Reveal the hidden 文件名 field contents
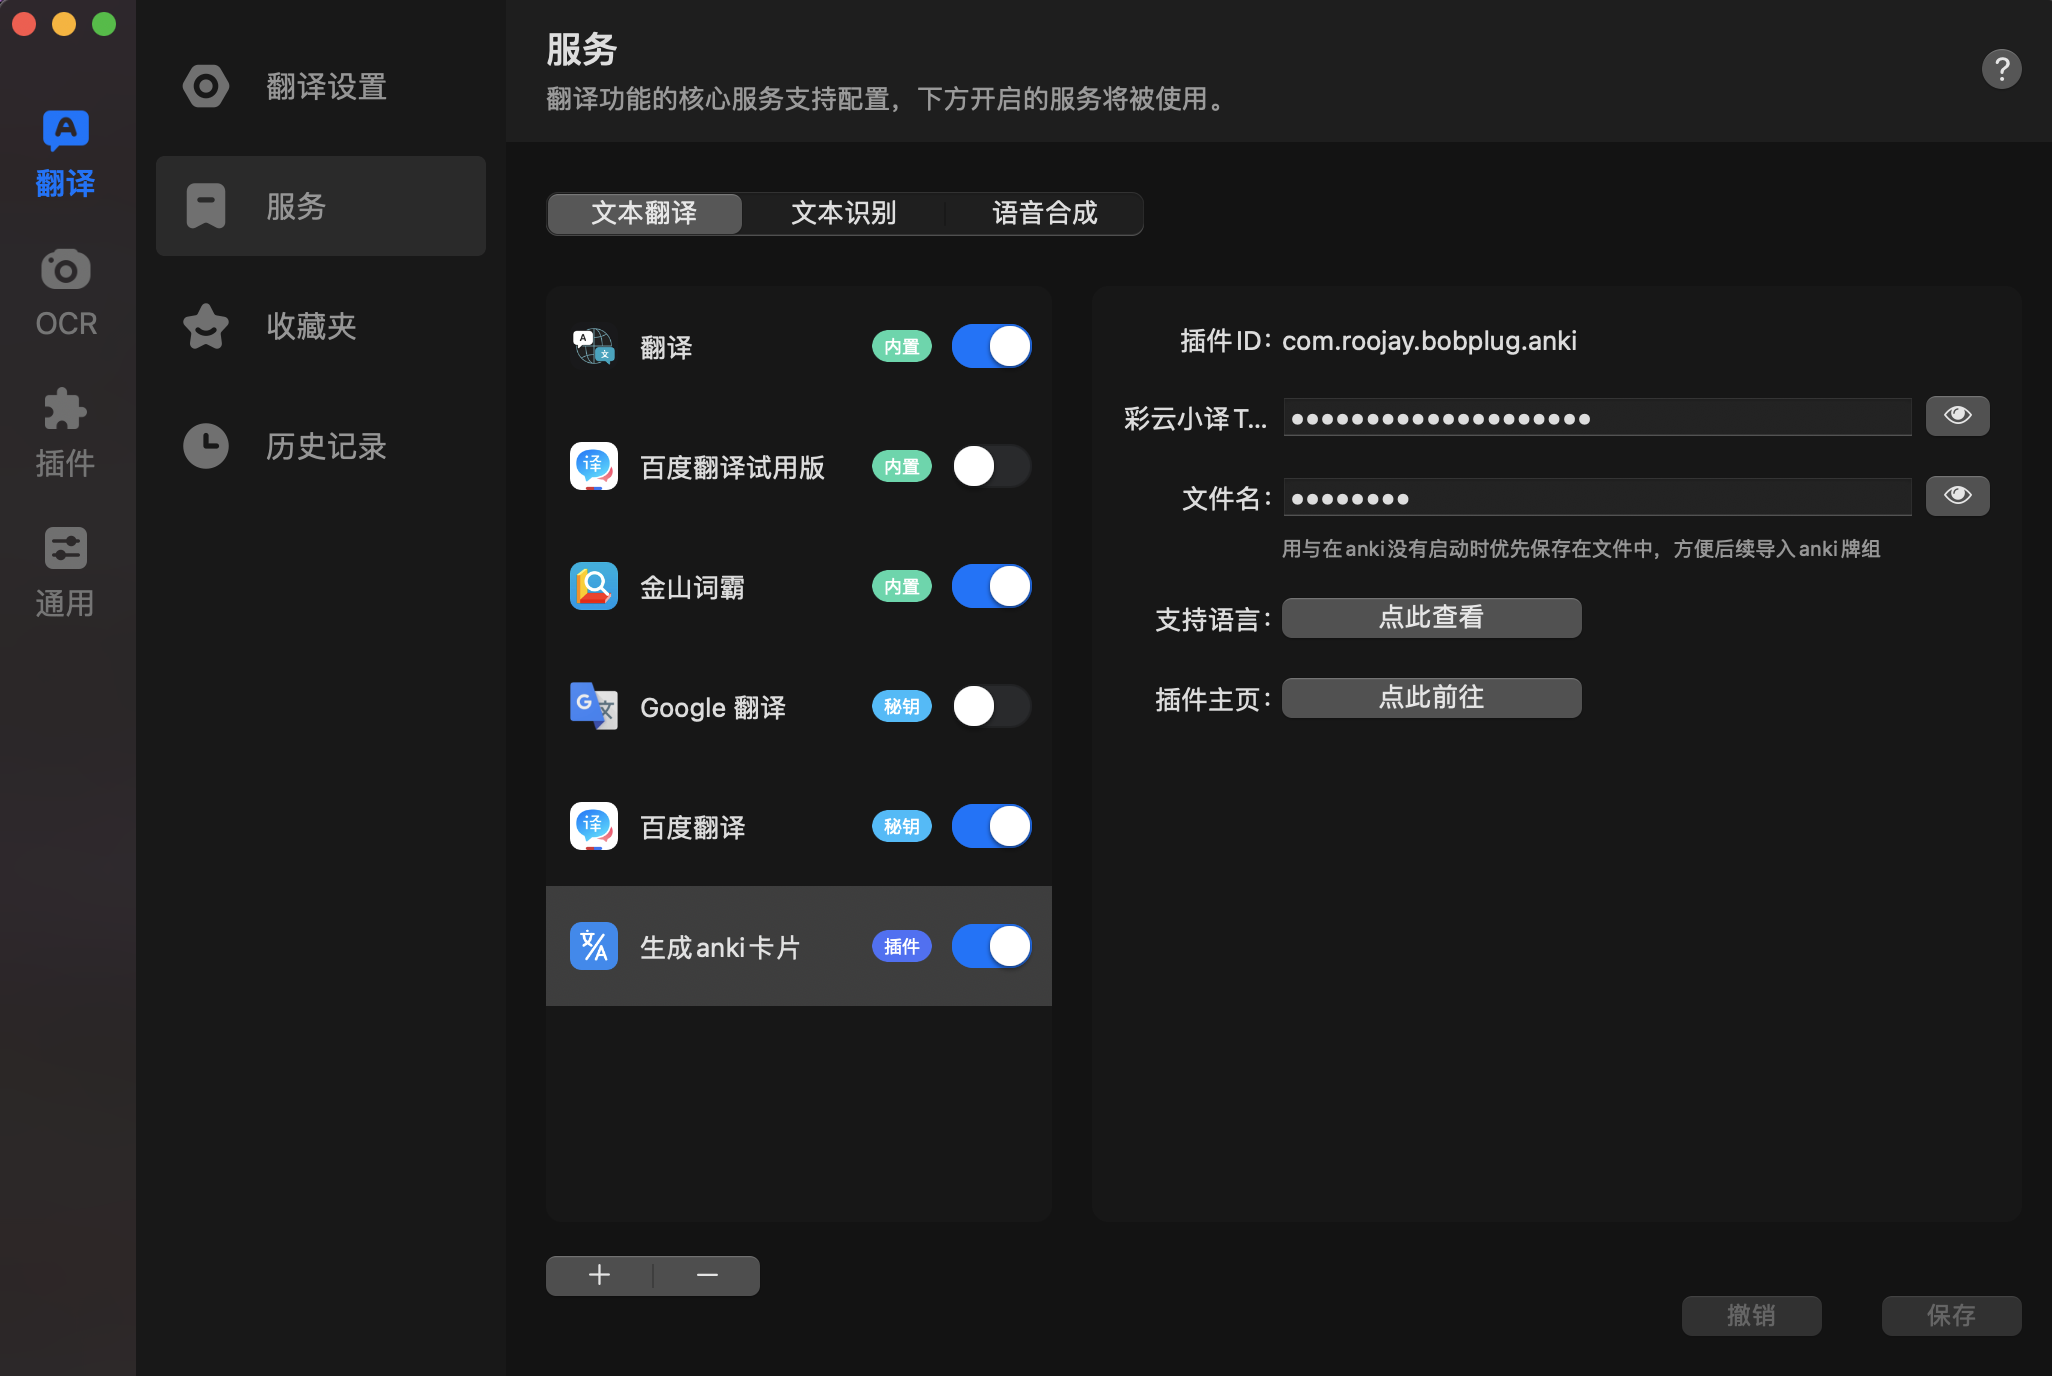Viewport: 2052px width, 1376px height. click(1957, 495)
